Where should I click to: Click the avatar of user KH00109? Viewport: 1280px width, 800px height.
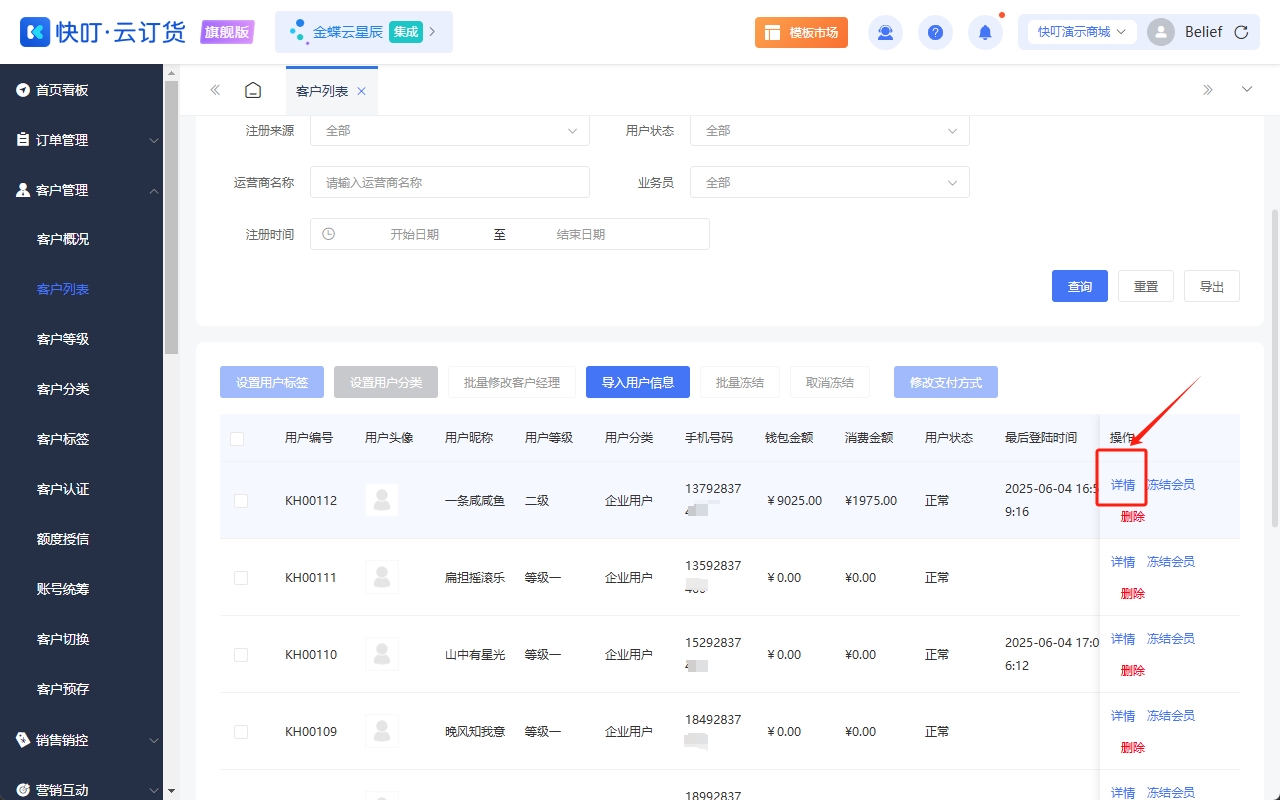click(x=381, y=731)
